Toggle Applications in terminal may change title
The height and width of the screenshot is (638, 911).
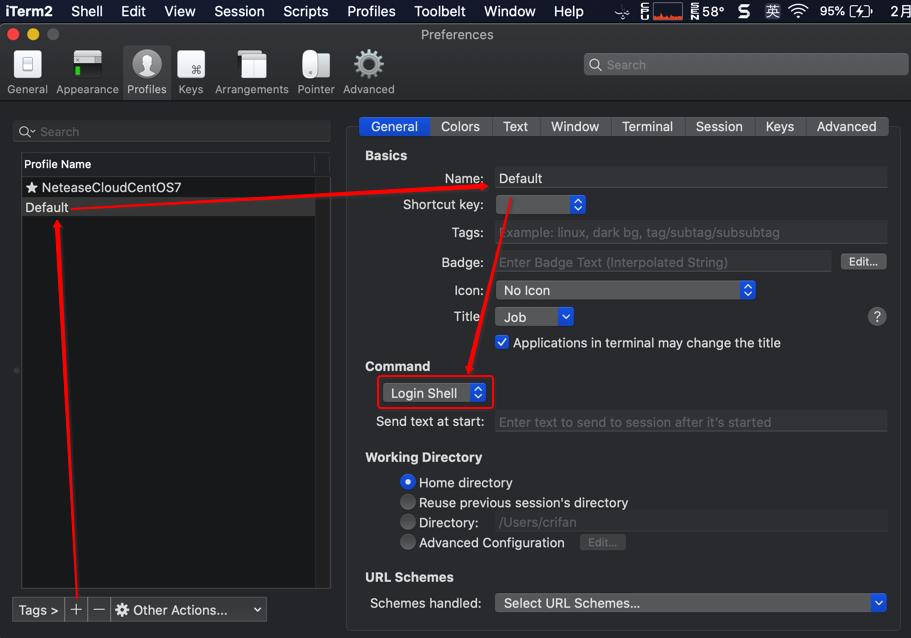pyautogui.click(x=502, y=342)
